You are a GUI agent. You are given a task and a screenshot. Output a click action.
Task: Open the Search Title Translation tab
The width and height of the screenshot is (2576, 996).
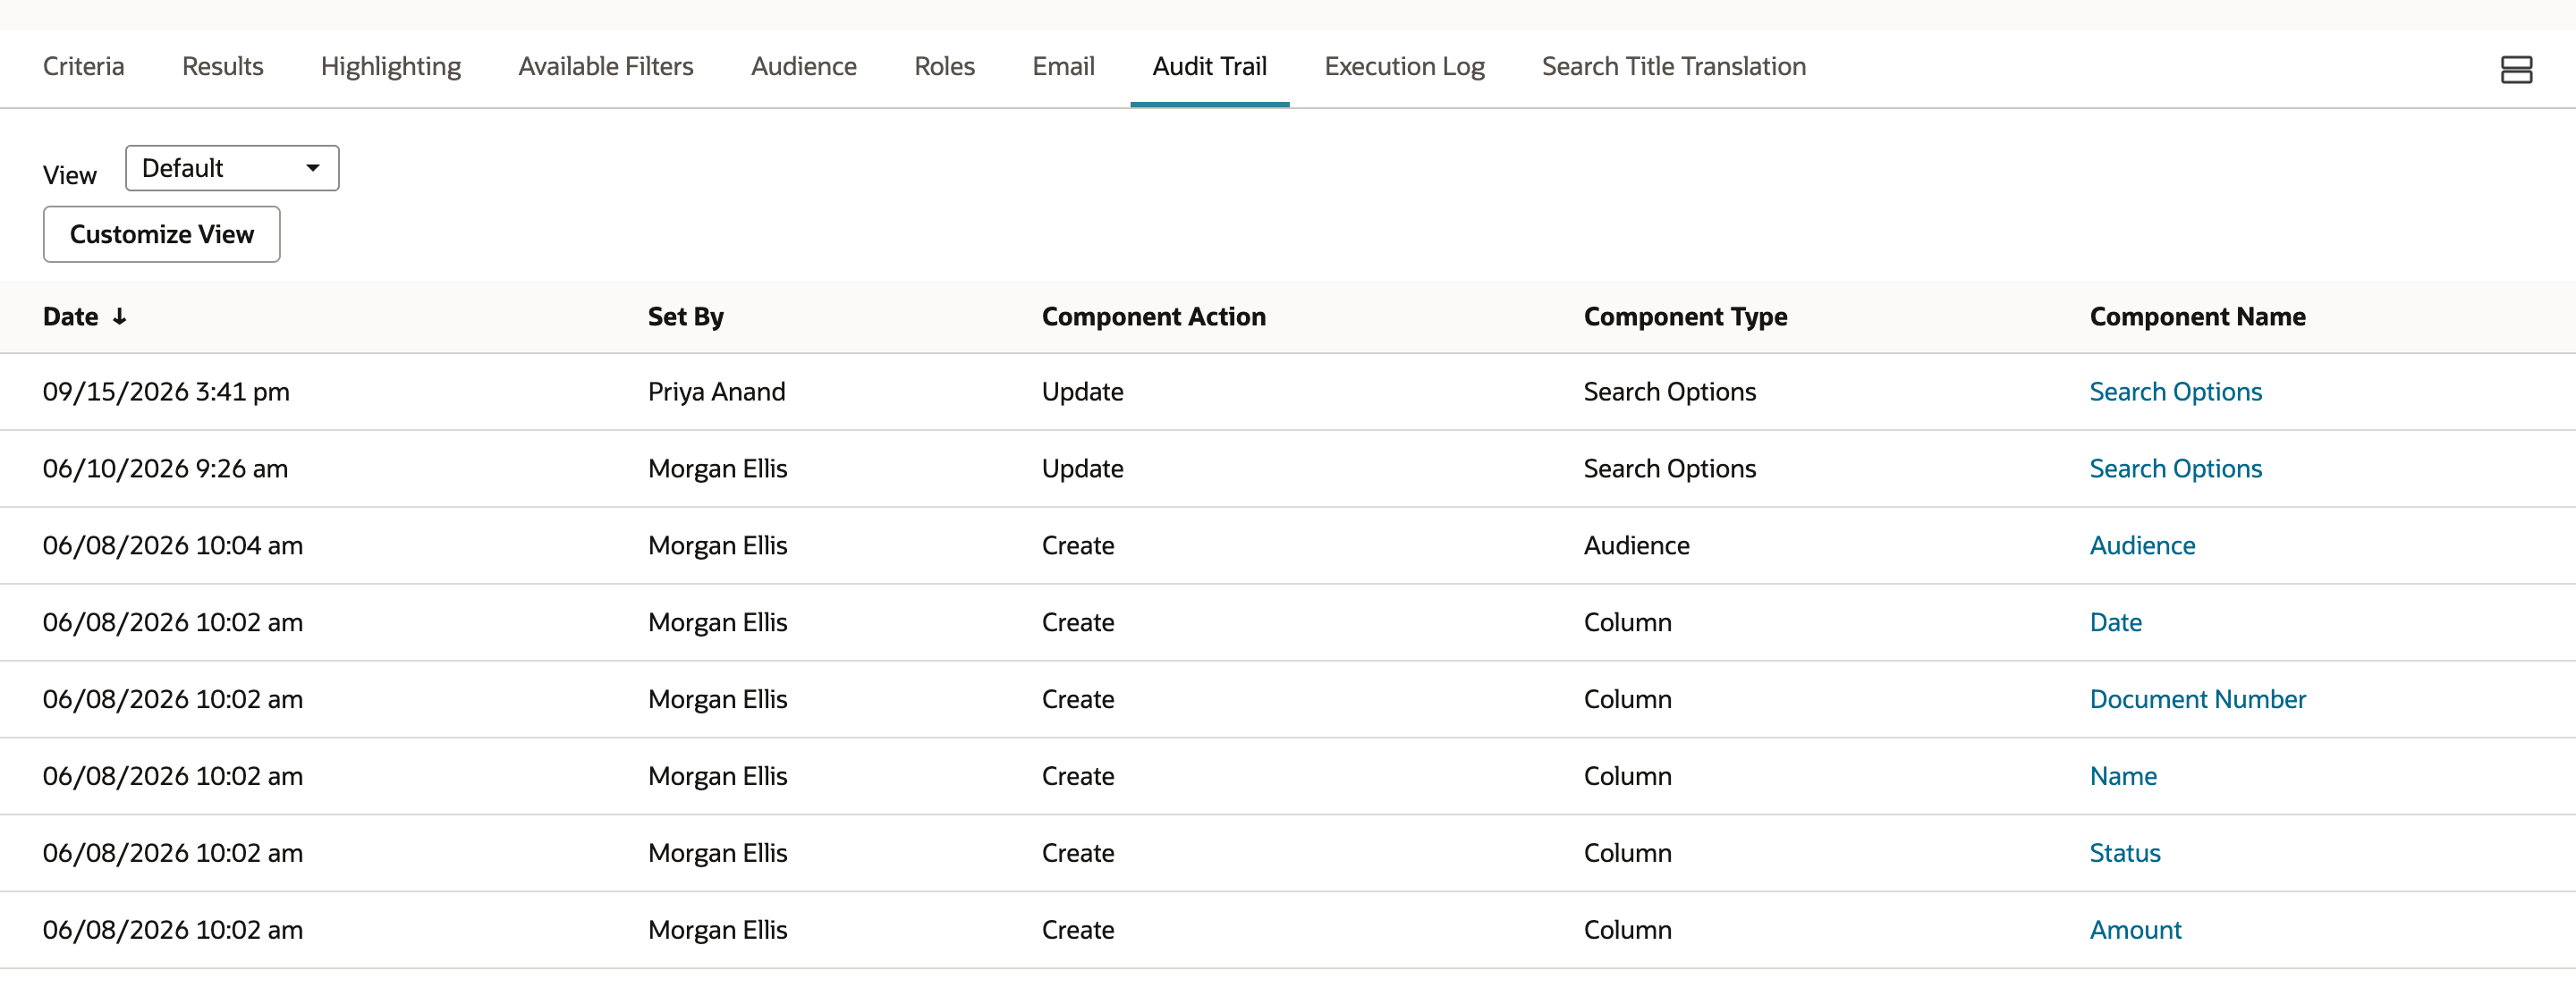tap(1674, 66)
